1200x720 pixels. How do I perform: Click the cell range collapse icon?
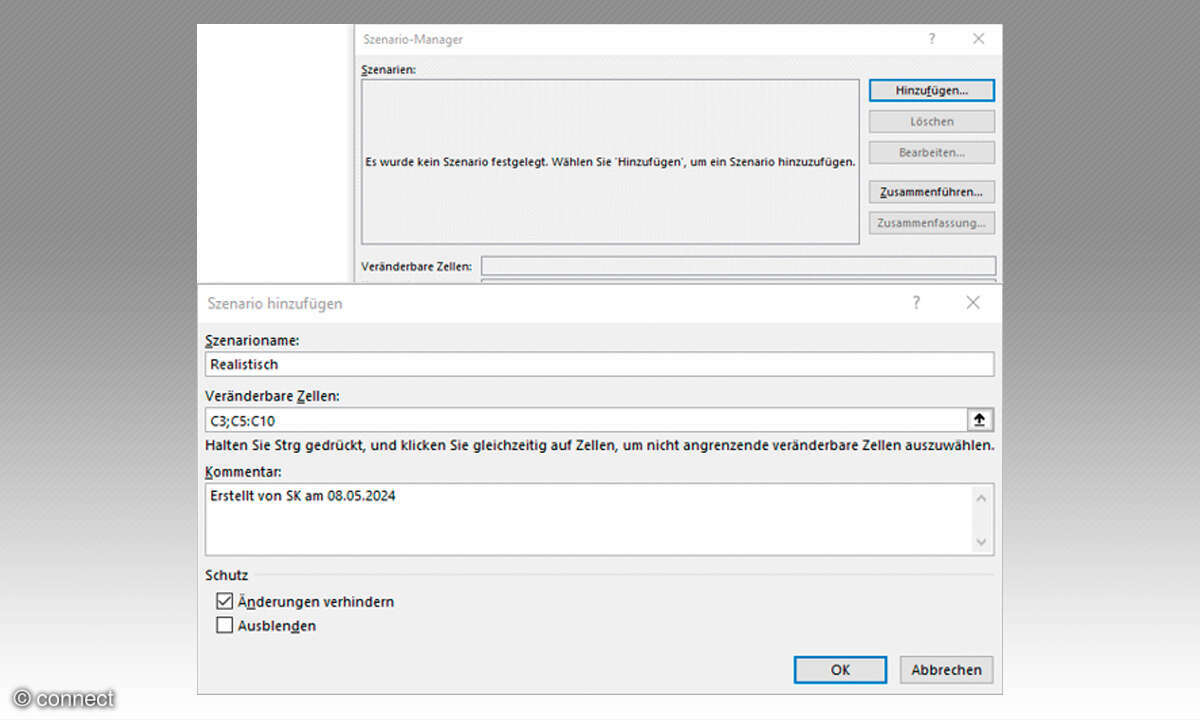[980, 420]
